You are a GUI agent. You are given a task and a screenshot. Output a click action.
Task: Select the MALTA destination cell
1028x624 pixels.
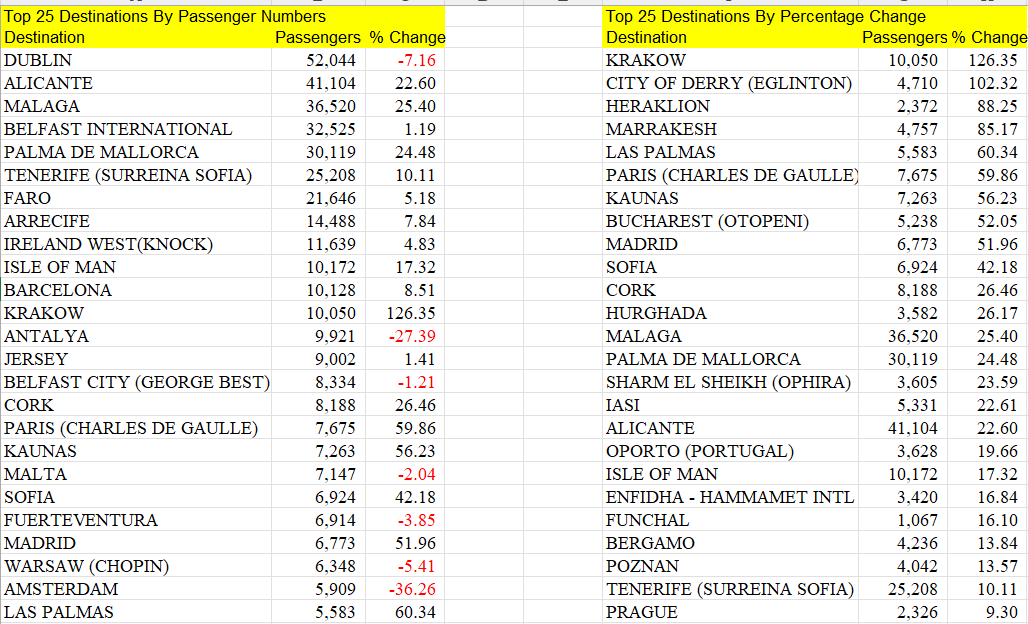(x=136, y=474)
